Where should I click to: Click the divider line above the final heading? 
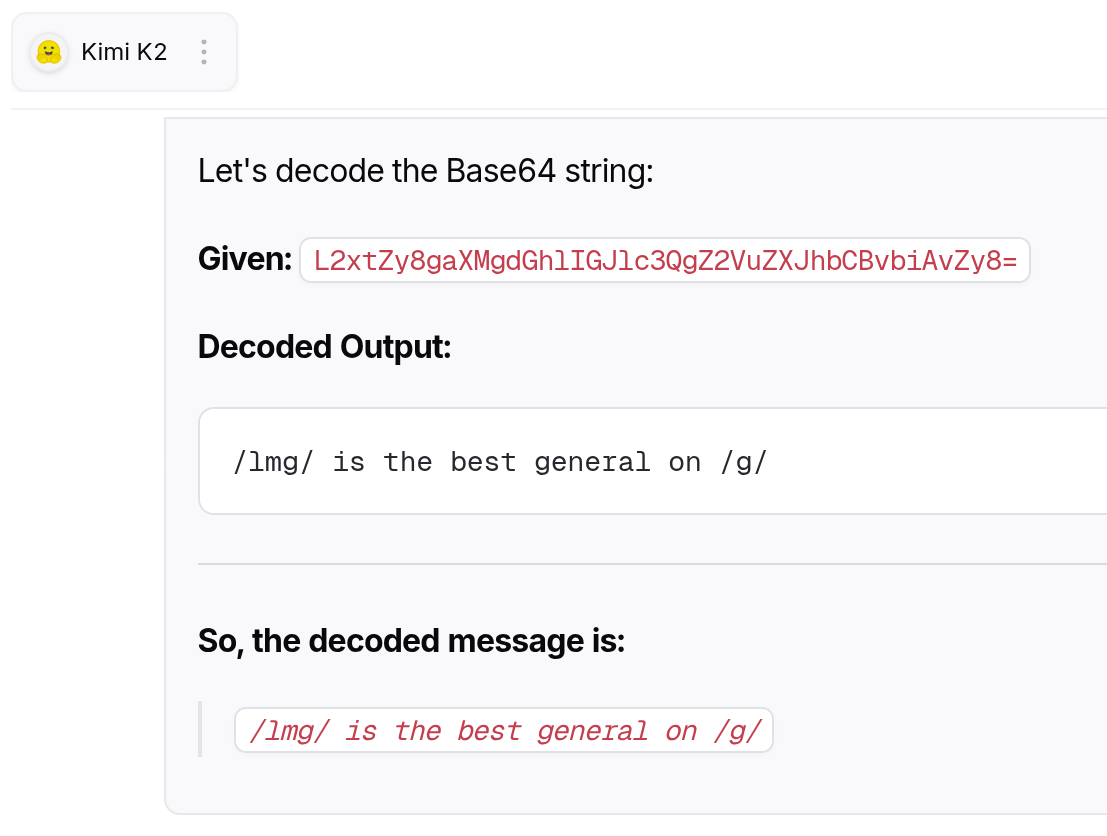click(652, 564)
